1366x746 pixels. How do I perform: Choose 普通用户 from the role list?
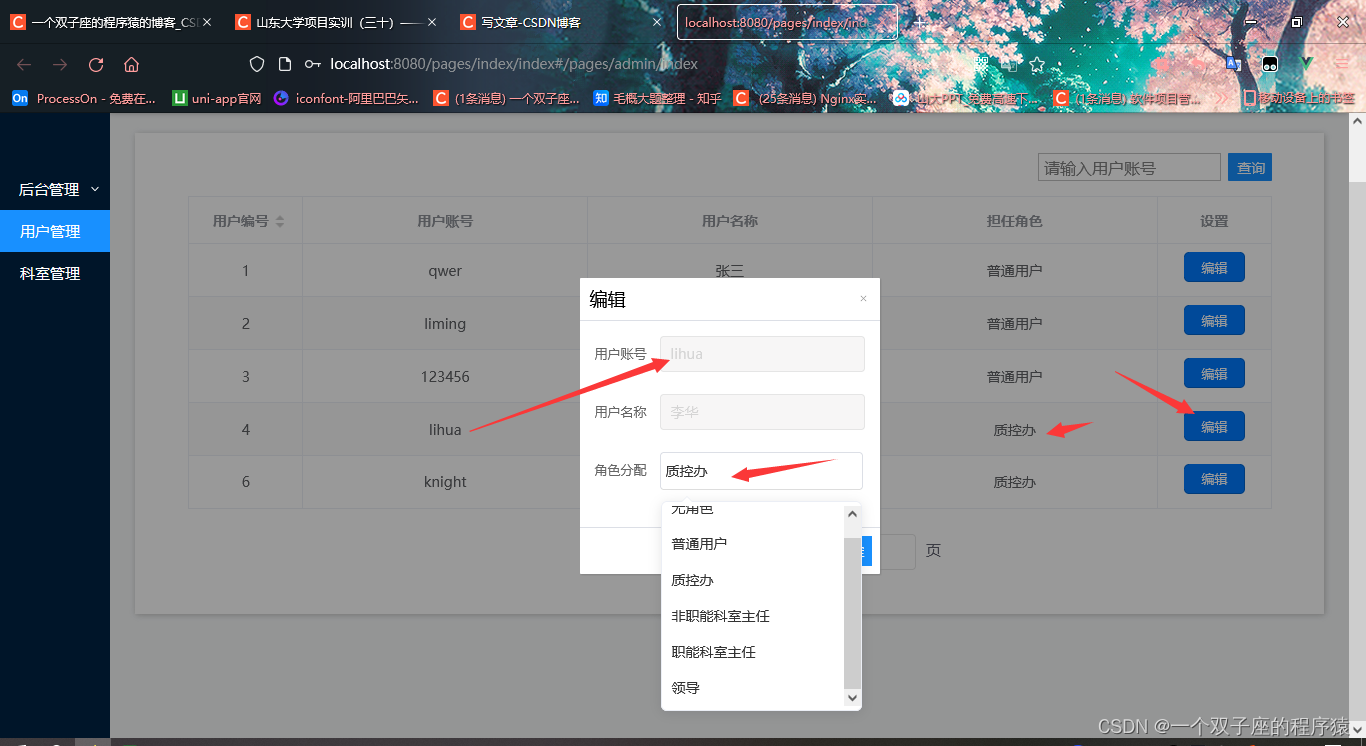(753, 544)
